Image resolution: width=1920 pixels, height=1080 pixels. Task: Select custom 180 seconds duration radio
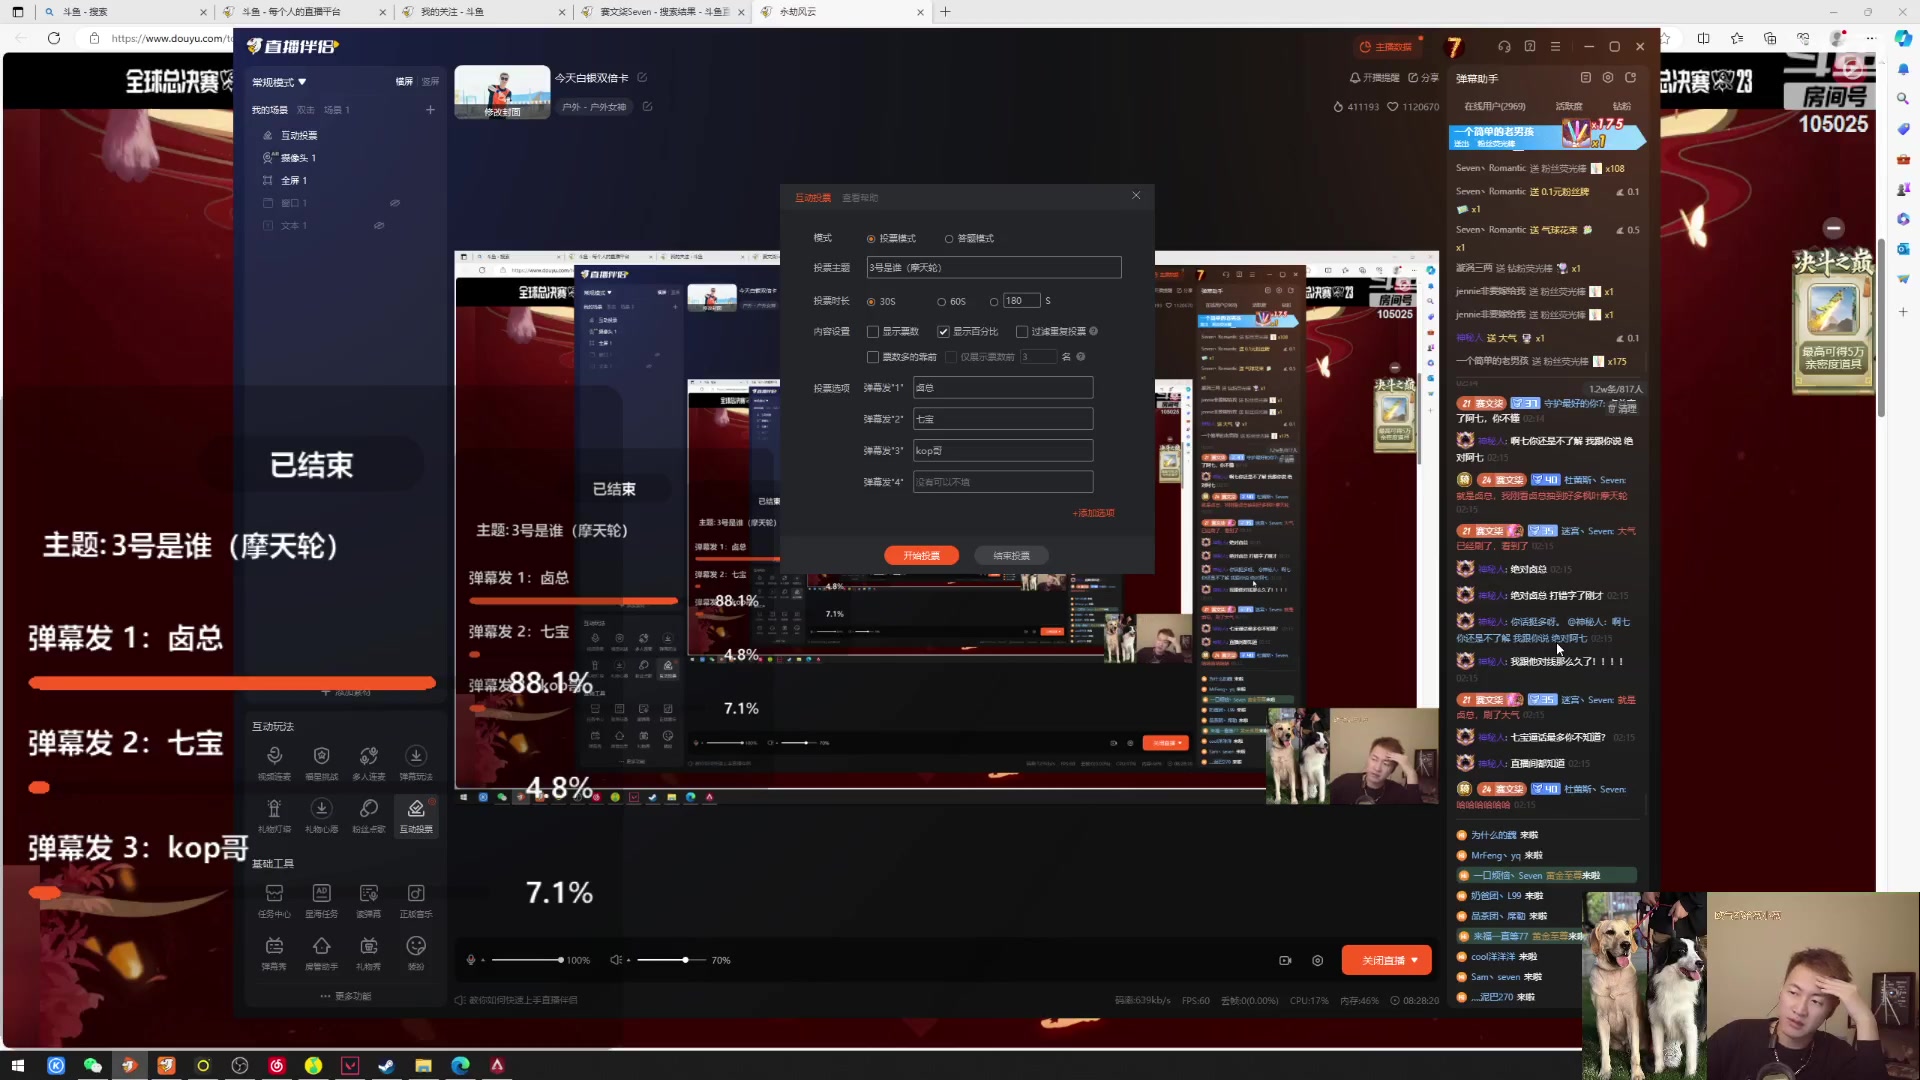coord(994,302)
